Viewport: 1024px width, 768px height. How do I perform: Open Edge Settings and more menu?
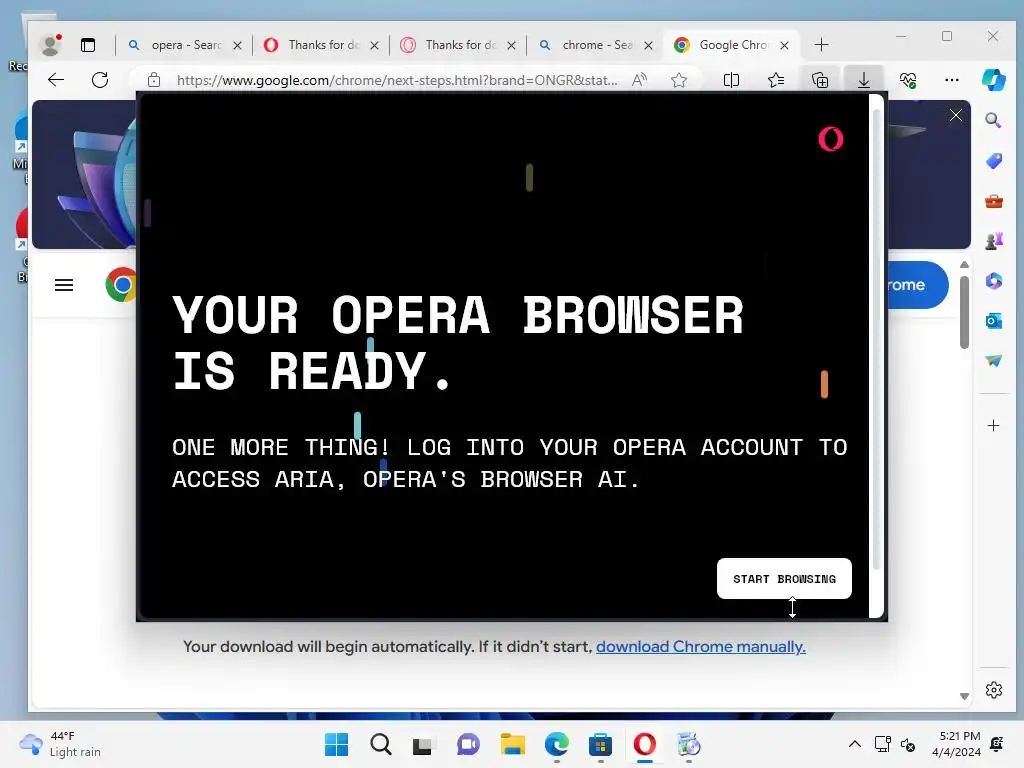[x=952, y=80]
